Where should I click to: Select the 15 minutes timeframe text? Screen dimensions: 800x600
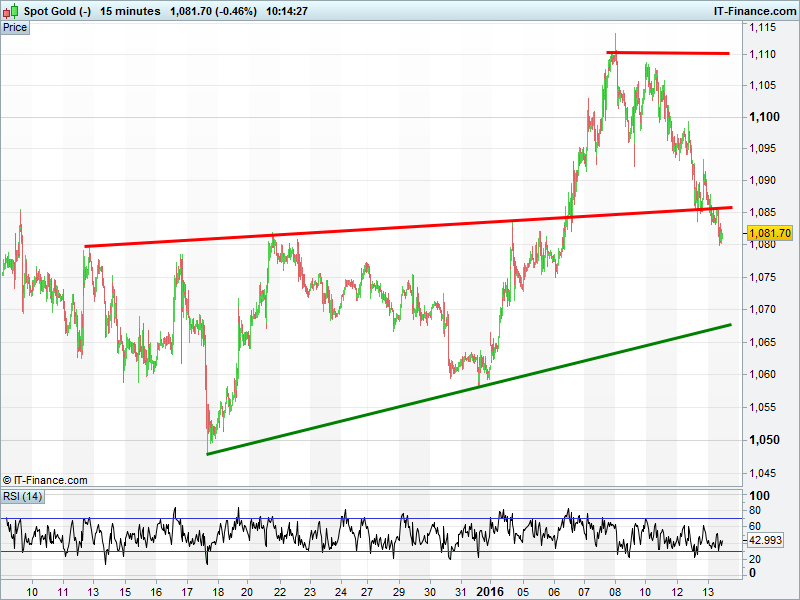130,11
